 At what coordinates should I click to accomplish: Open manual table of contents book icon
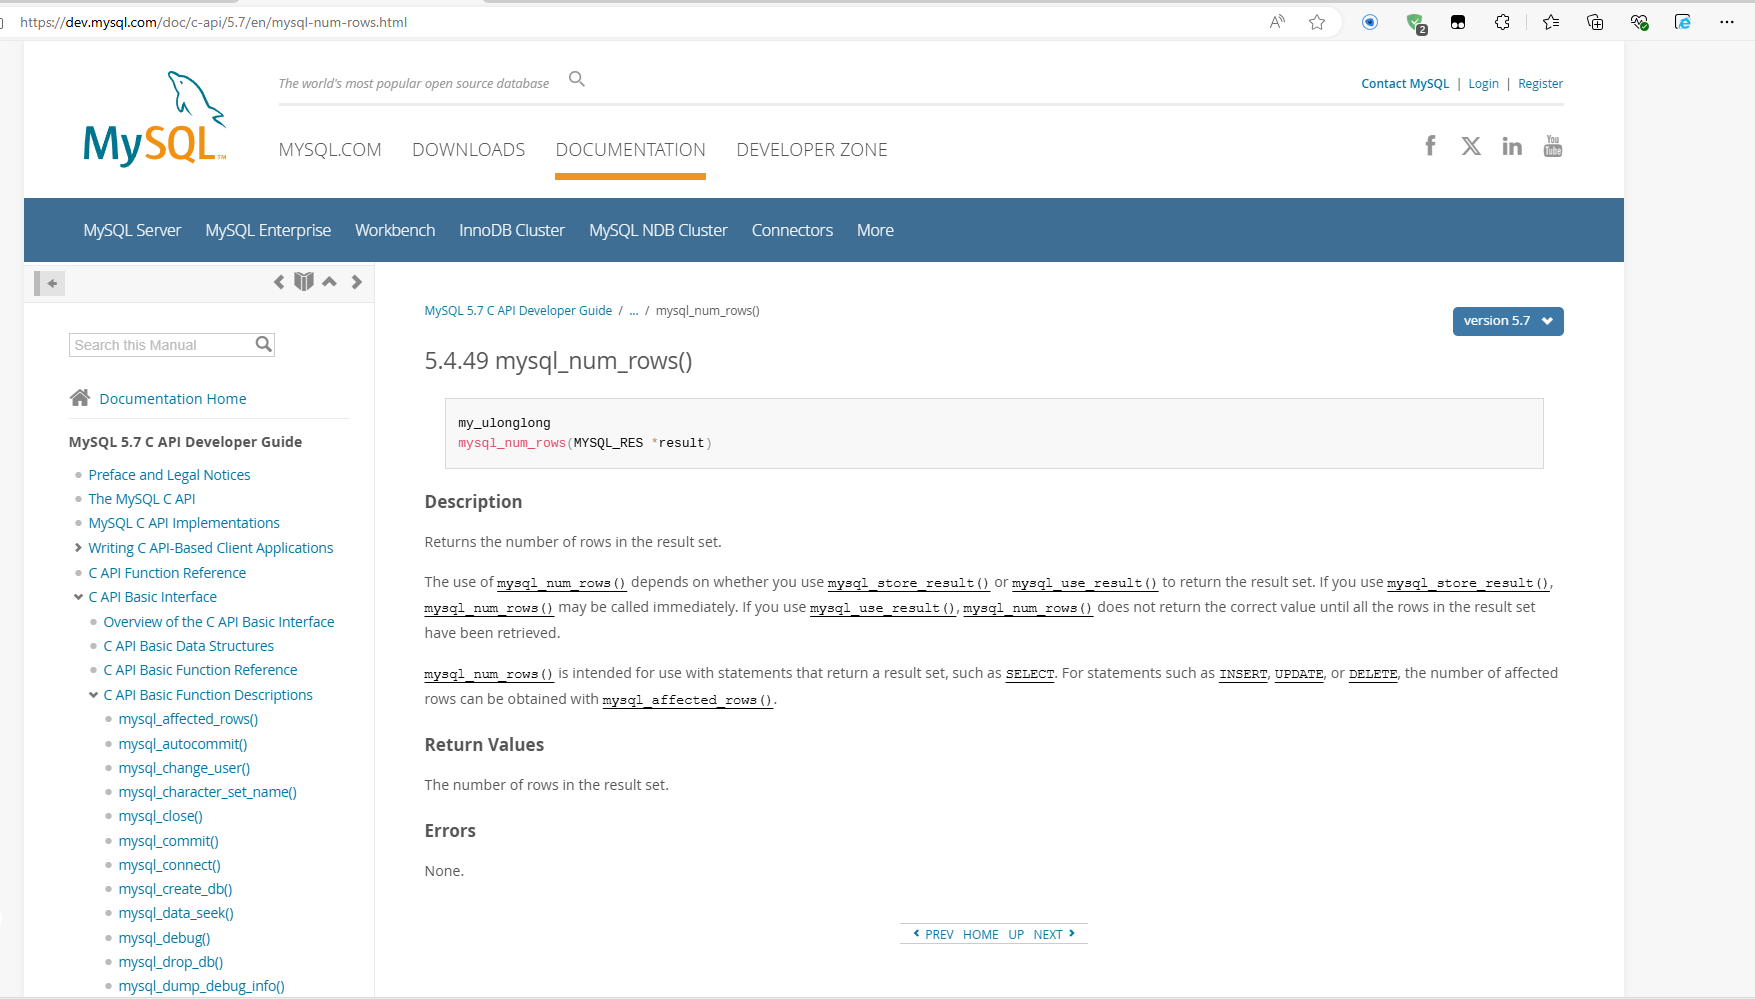(x=304, y=282)
